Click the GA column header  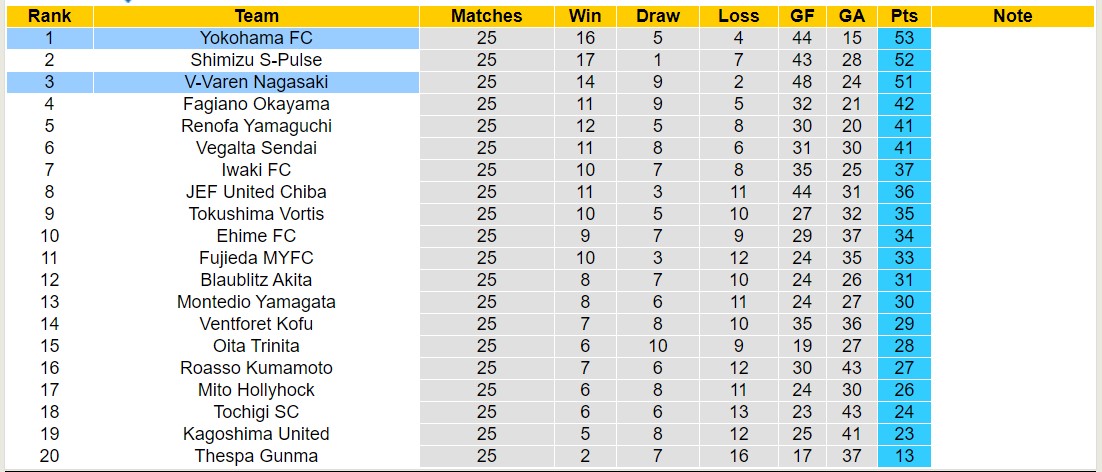pyautogui.click(x=852, y=16)
